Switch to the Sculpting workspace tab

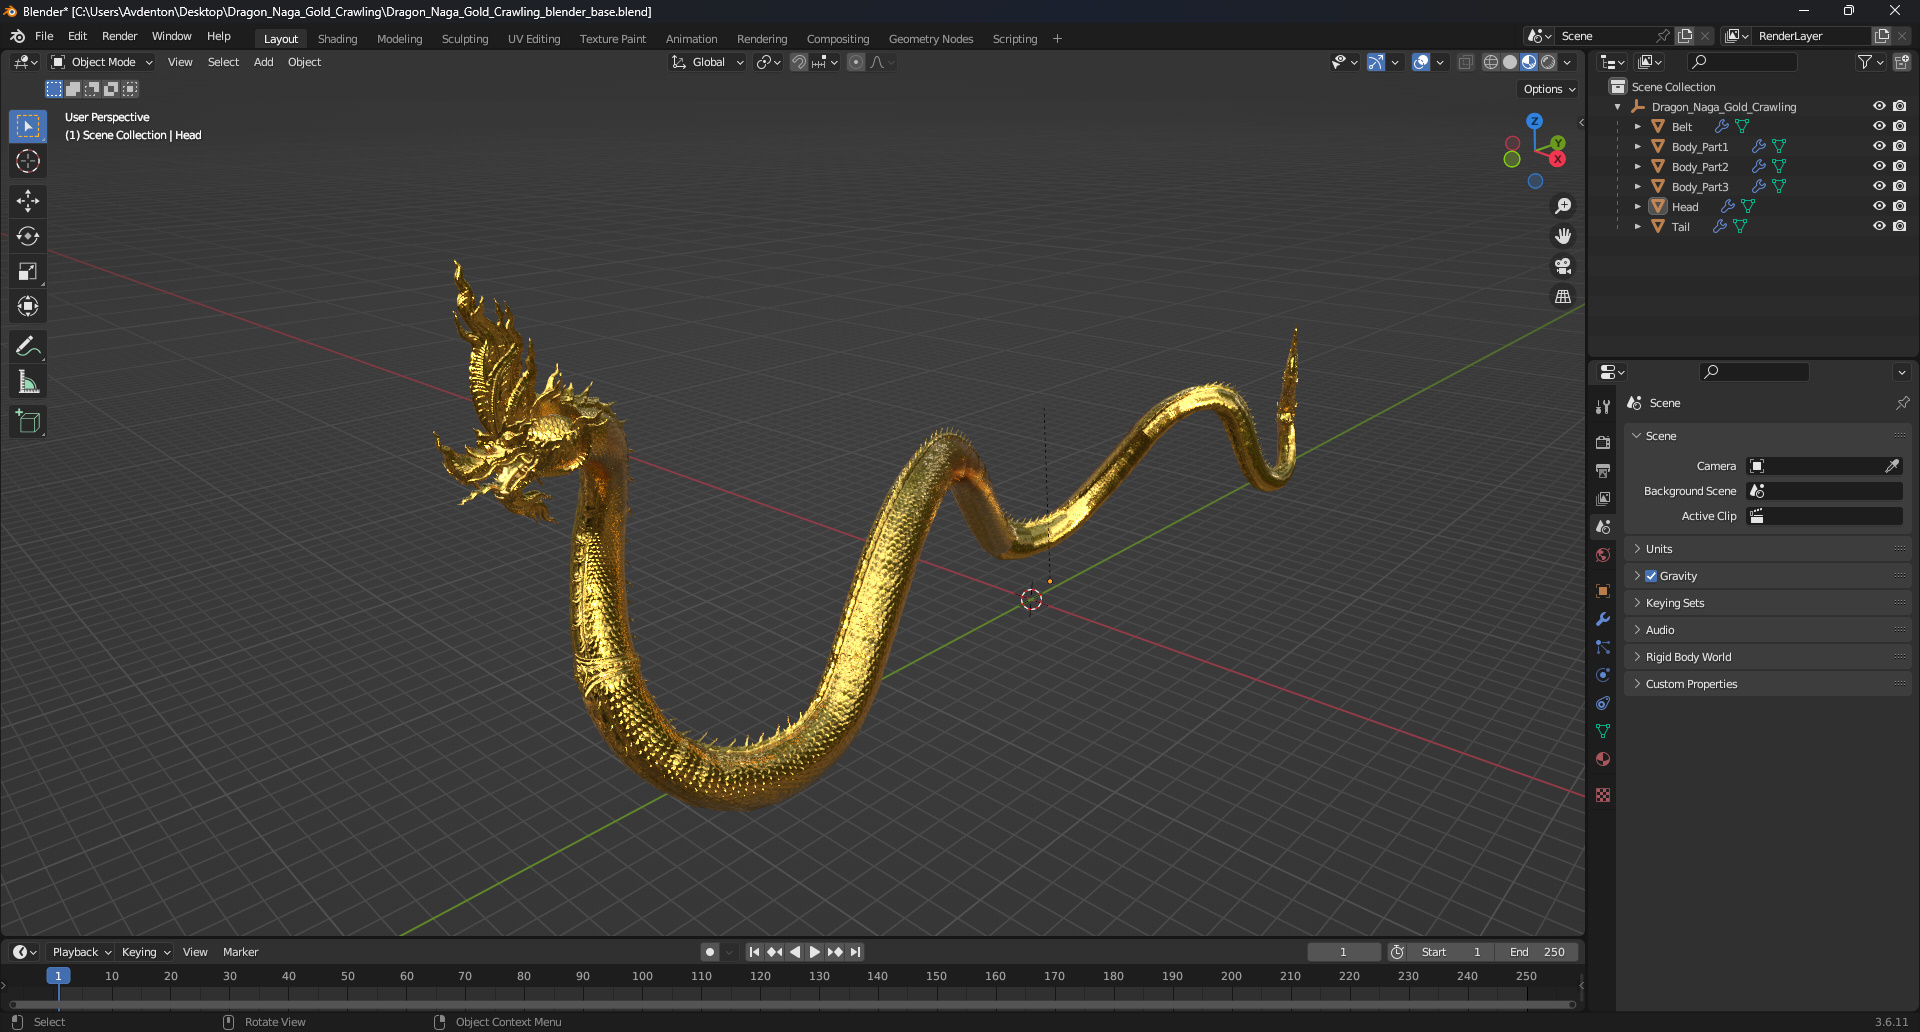click(465, 39)
